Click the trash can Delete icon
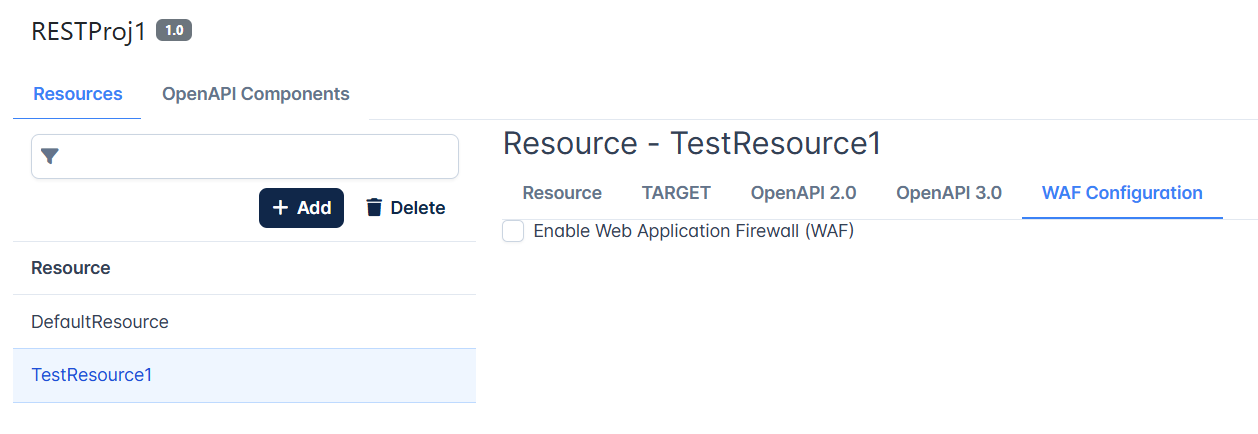This screenshot has height=434, width=1258. coord(374,208)
